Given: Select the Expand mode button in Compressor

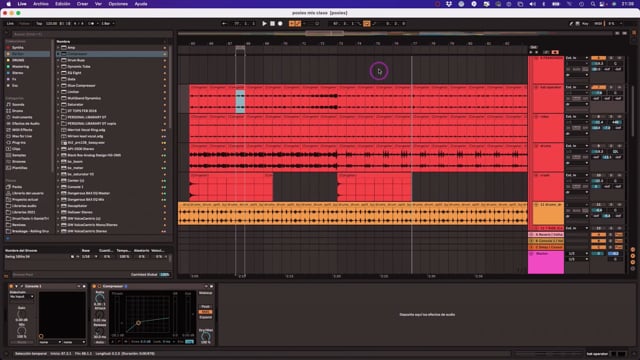Looking at the screenshot, I should point(205,317).
